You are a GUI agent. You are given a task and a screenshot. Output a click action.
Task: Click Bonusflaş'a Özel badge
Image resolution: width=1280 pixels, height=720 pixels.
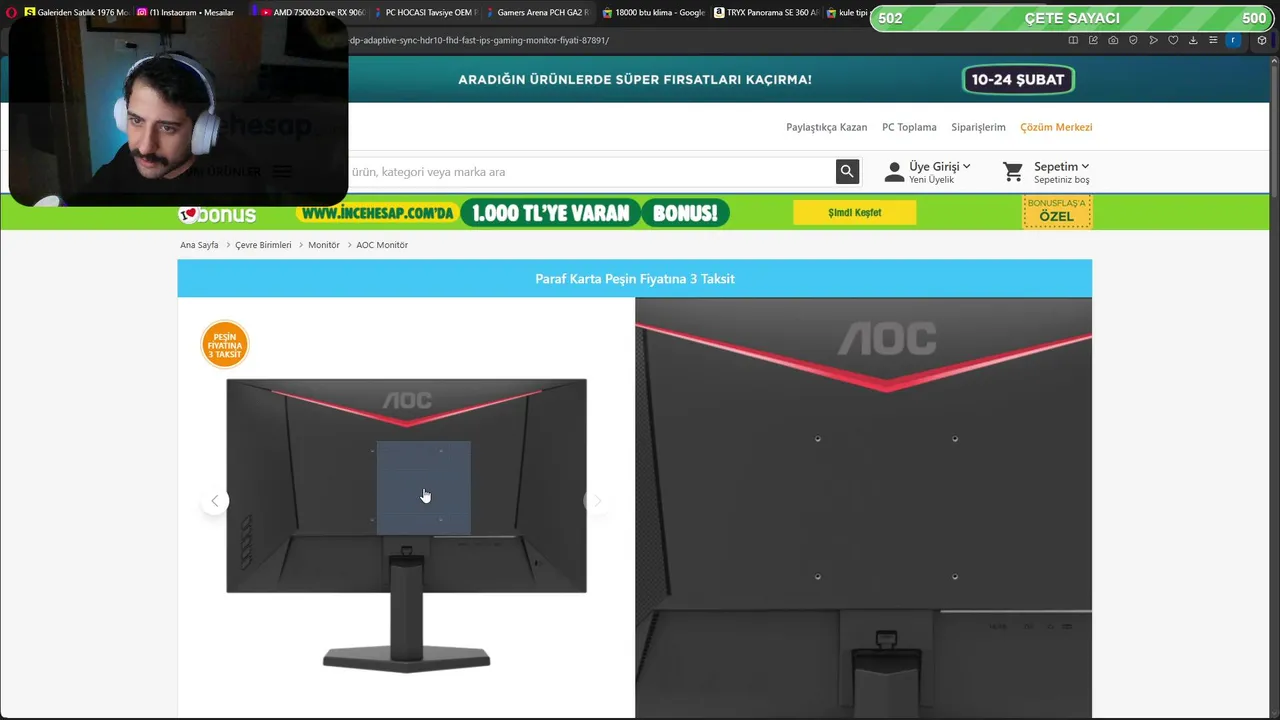click(x=1057, y=212)
